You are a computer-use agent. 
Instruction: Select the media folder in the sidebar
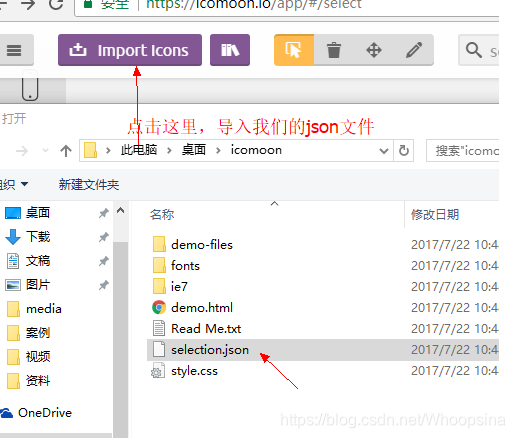pos(44,309)
